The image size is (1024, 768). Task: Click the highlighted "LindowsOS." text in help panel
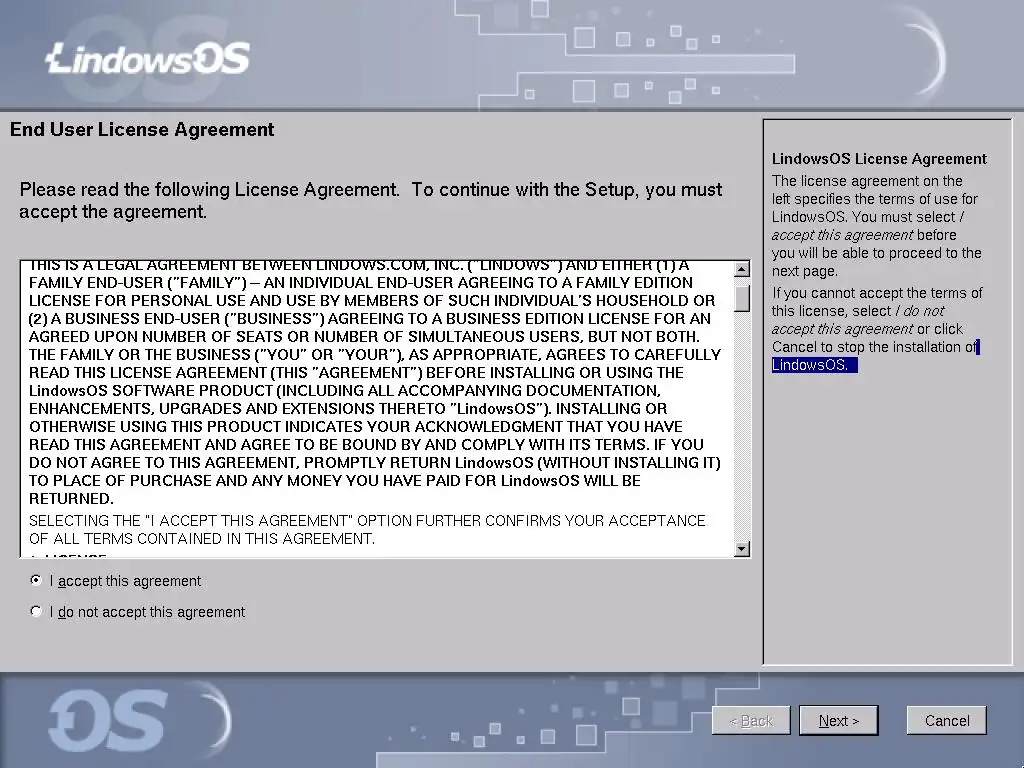tap(814, 365)
